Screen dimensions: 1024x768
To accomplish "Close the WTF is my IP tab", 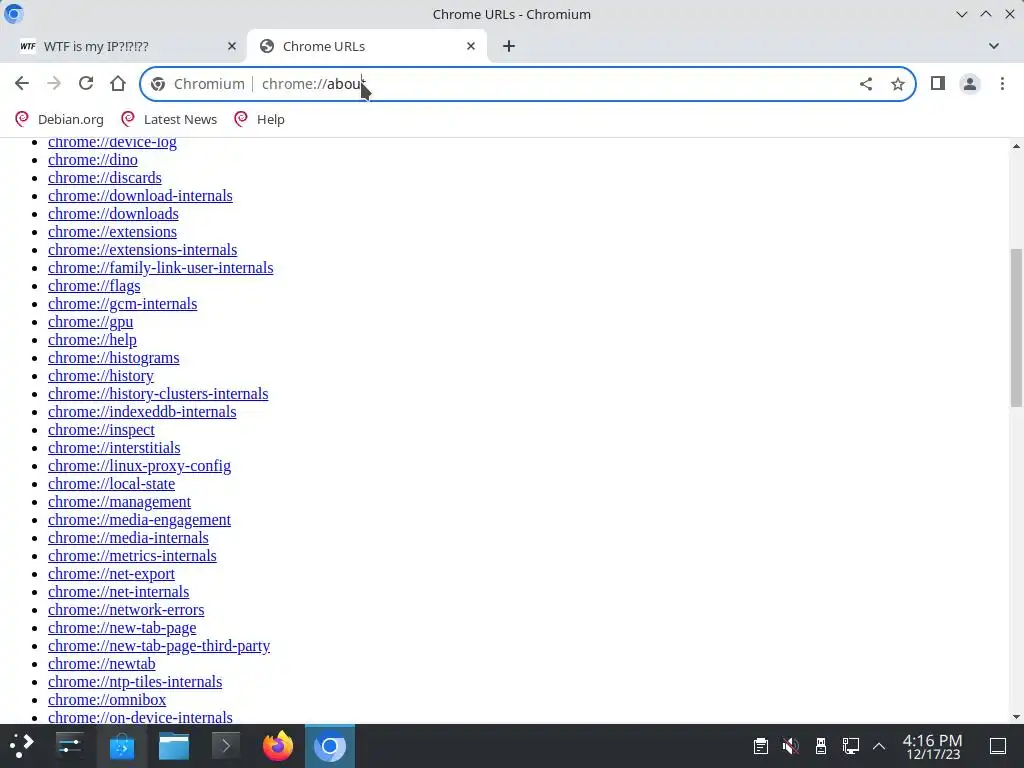I will coord(232,46).
